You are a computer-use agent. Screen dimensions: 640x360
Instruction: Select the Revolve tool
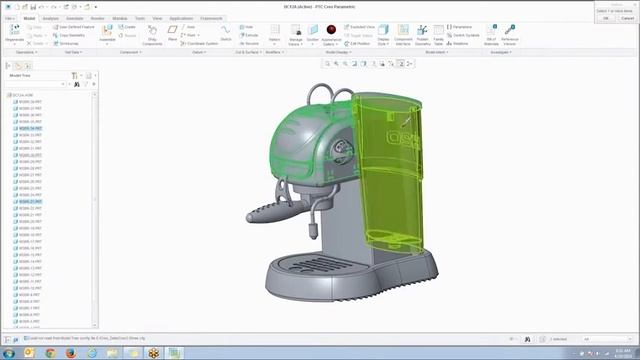(249, 43)
